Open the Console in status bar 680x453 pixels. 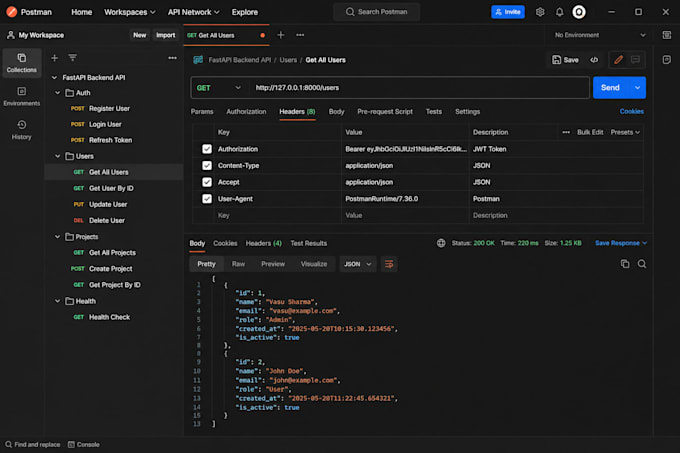pos(84,444)
